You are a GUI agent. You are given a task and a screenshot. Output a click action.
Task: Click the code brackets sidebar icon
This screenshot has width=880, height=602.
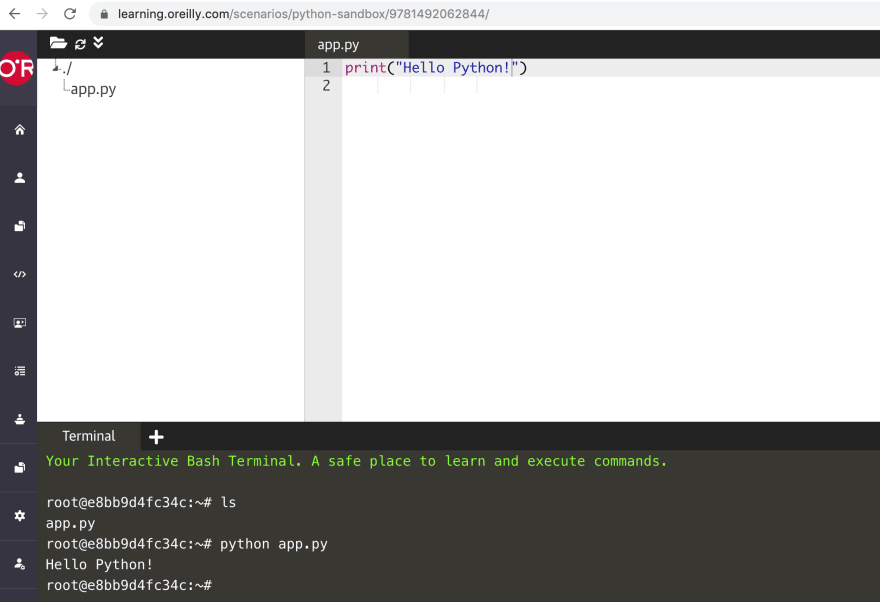coord(20,274)
